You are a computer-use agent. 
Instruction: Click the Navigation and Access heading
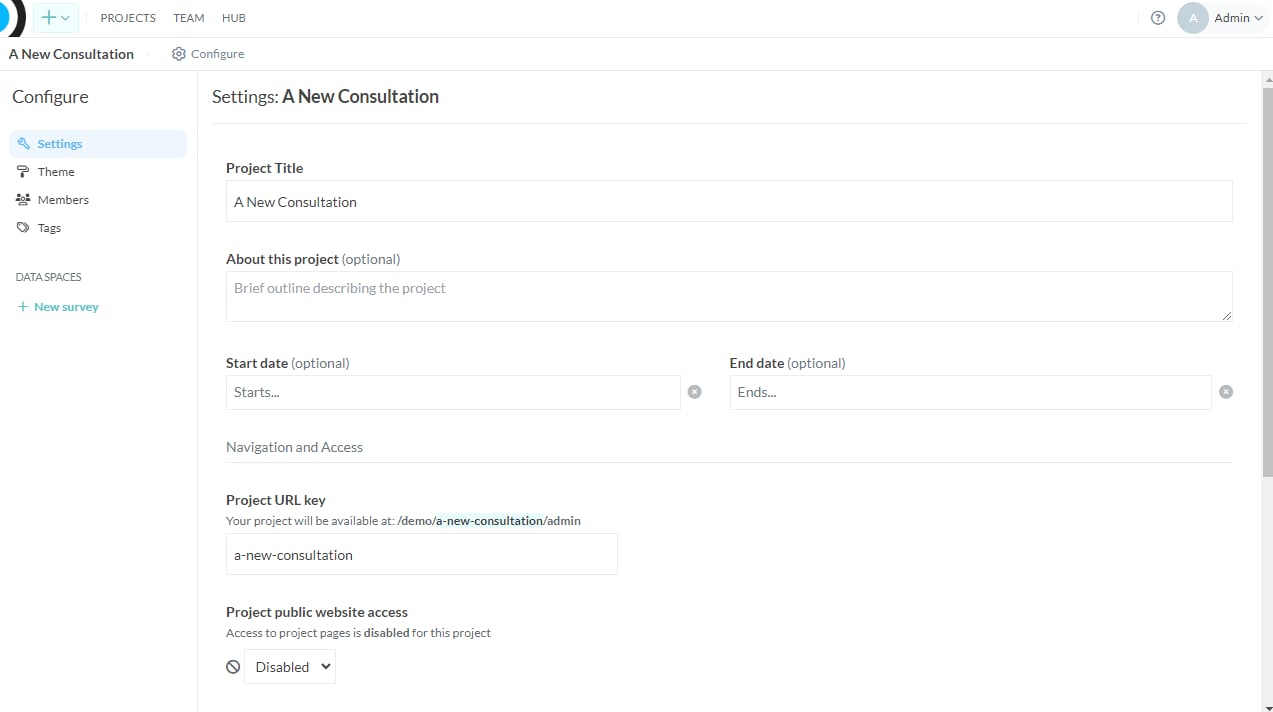point(294,447)
